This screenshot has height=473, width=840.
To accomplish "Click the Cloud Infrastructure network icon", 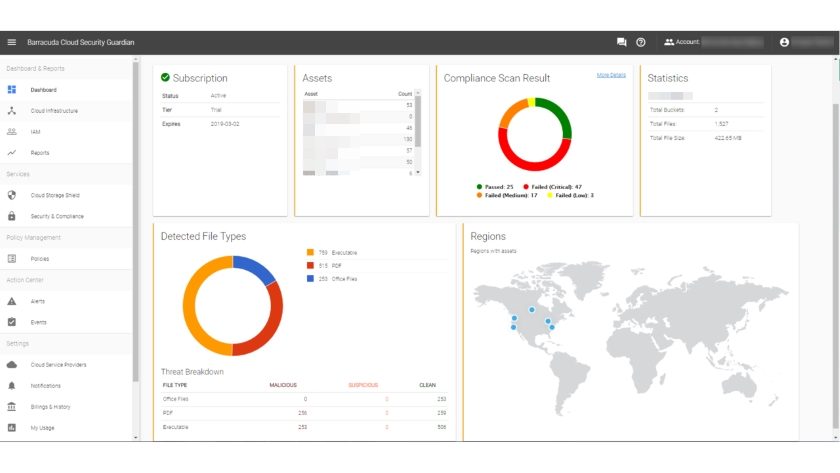I will [12, 110].
